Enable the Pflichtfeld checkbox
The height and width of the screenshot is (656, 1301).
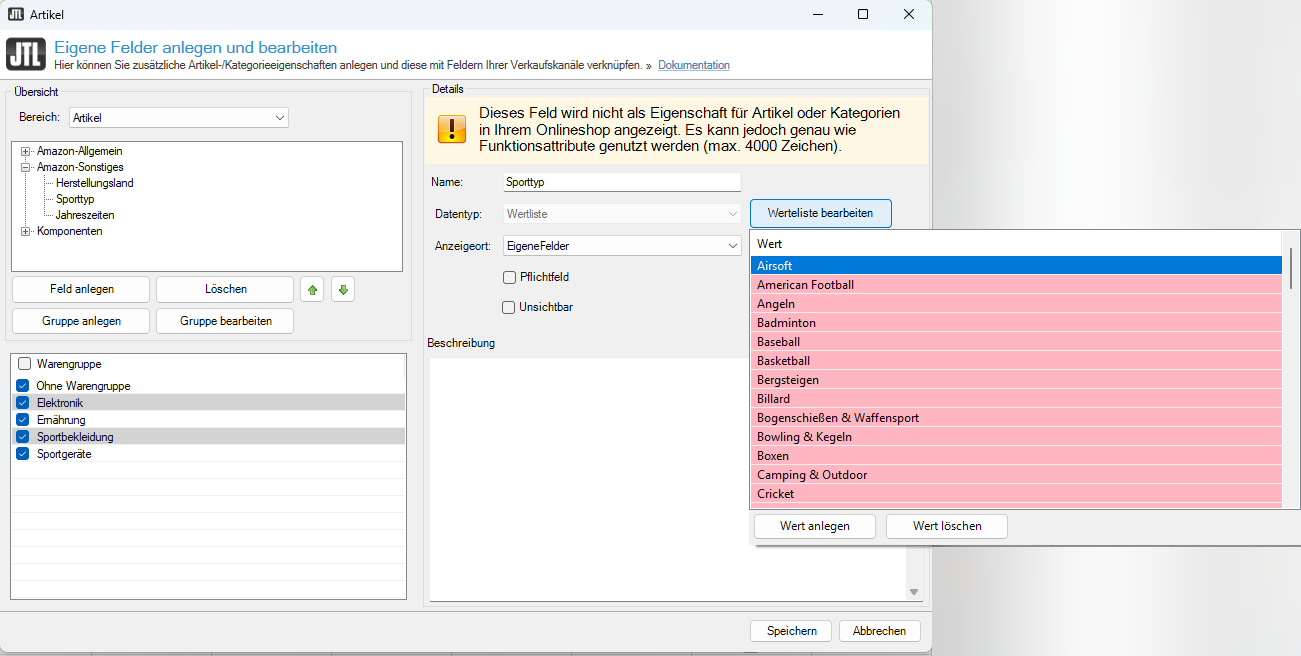click(x=509, y=277)
